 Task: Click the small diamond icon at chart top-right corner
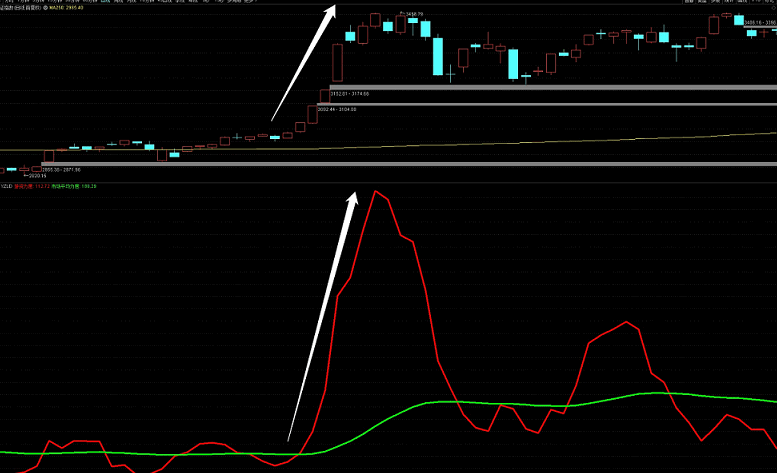pyautogui.click(x=774, y=8)
